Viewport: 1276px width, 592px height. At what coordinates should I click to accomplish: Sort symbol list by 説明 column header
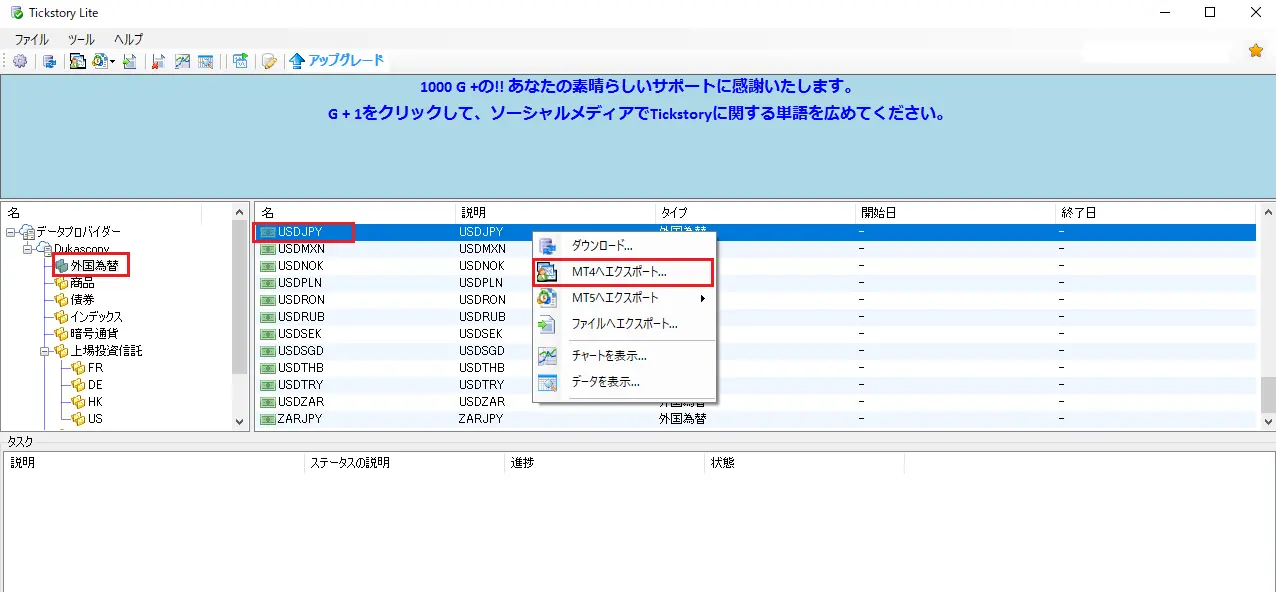[555, 213]
